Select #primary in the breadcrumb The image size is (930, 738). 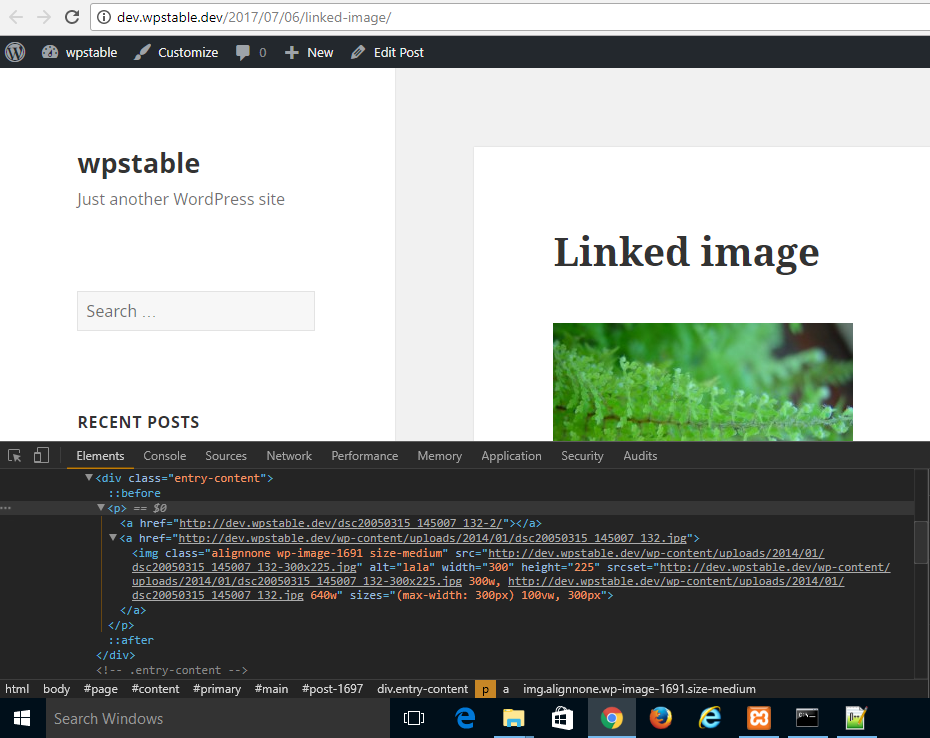(217, 689)
